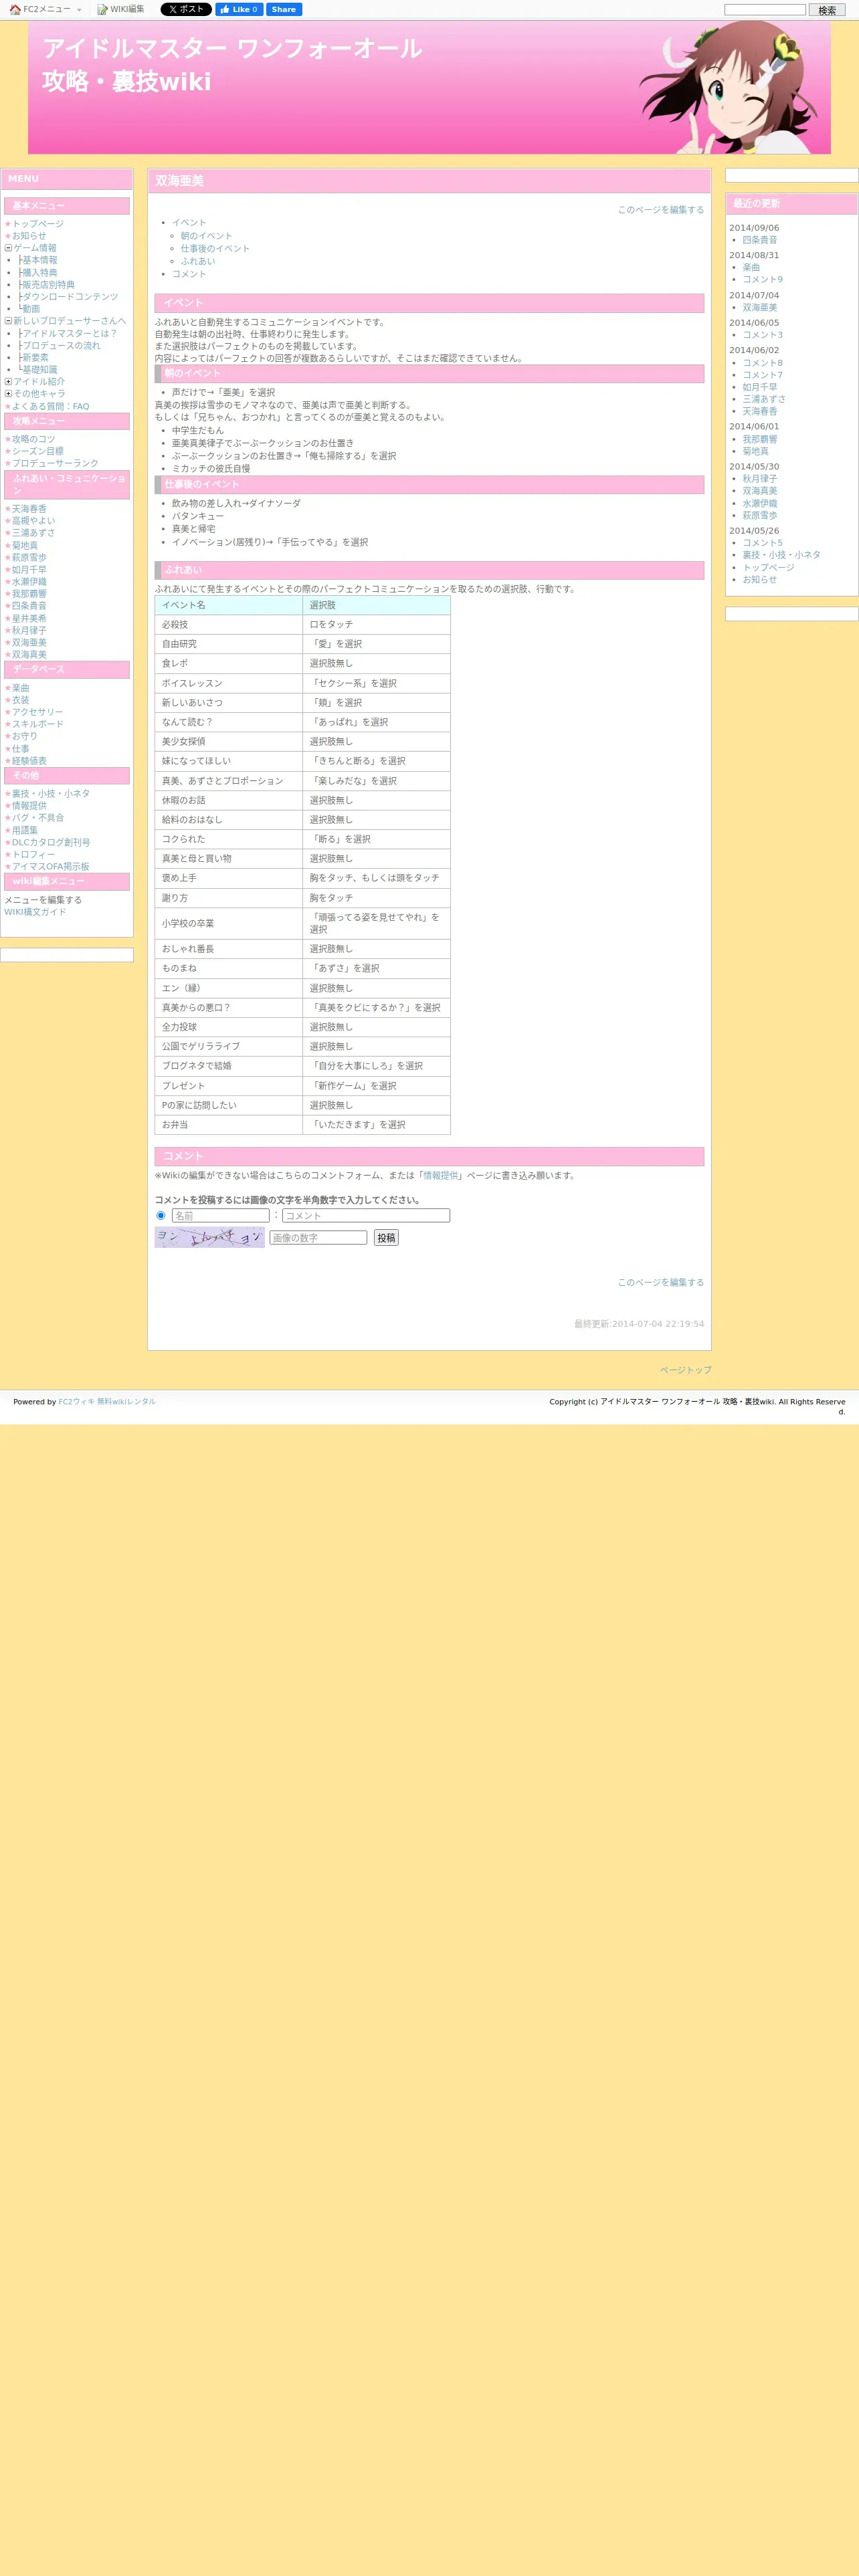This screenshot has width=859, height=2576.
Task: Expand the その他キャラ tree node
Action: 8,393
